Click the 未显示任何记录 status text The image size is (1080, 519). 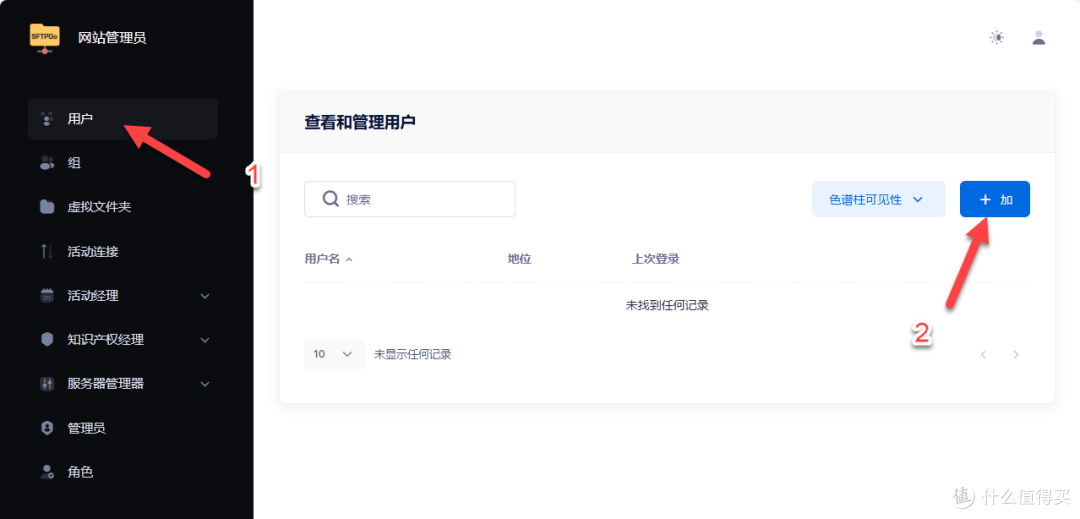point(413,354)
